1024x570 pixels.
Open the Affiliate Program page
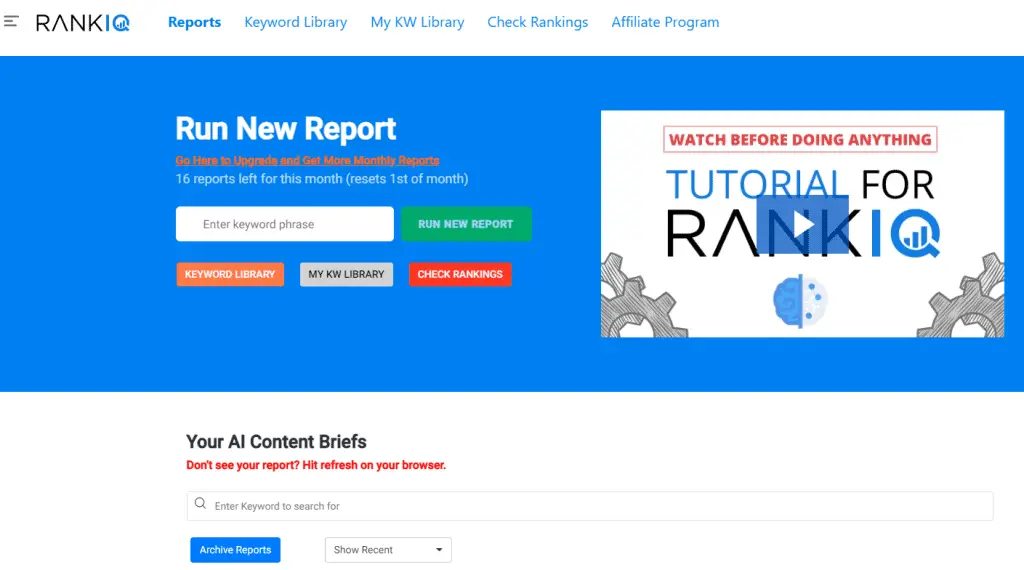point(665,22)
